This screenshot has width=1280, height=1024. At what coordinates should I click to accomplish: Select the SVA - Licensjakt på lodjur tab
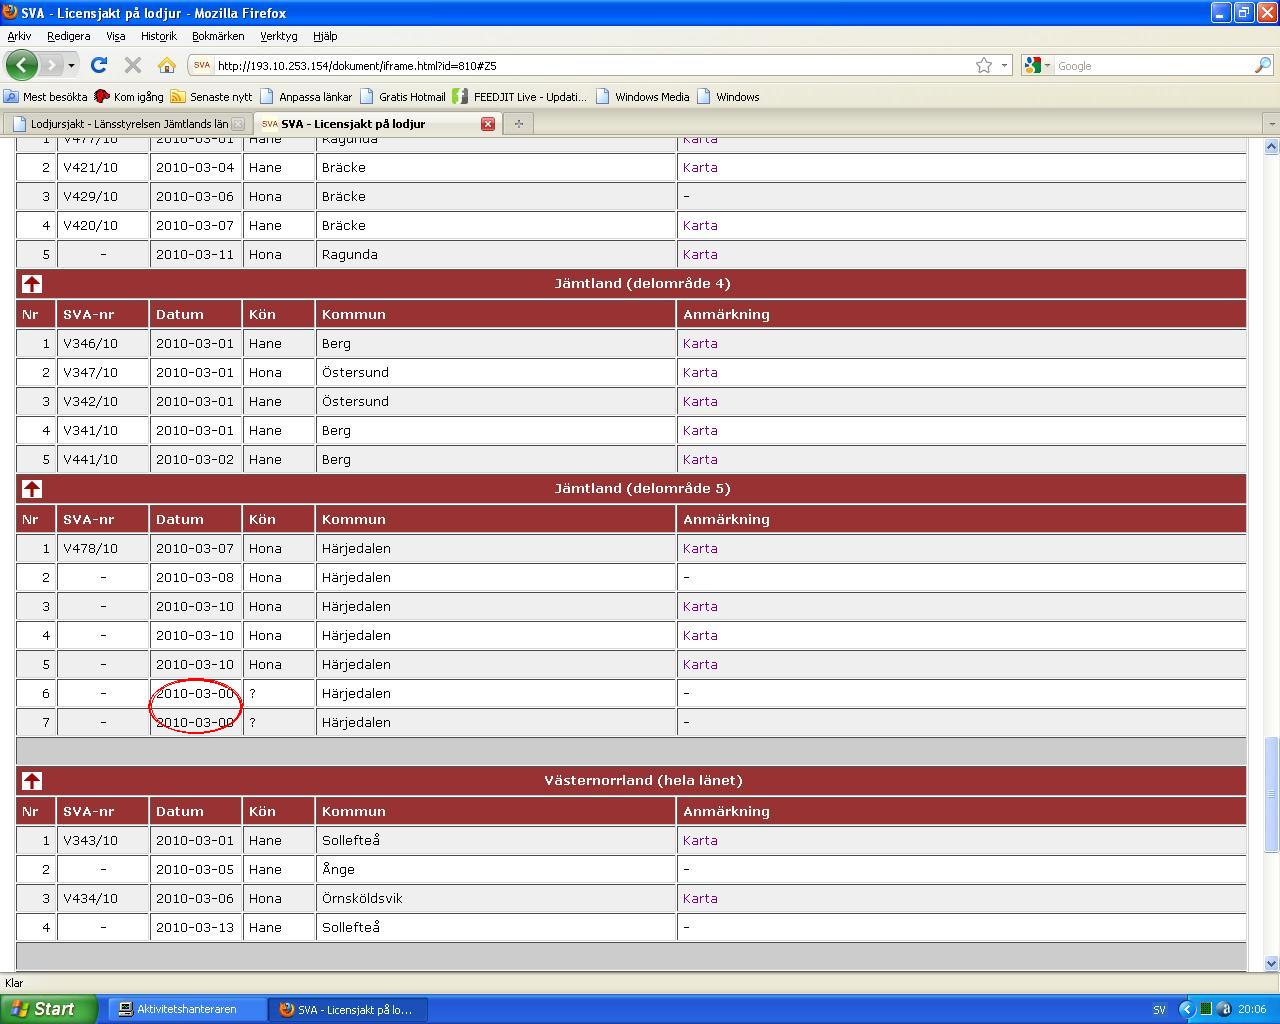377,124
